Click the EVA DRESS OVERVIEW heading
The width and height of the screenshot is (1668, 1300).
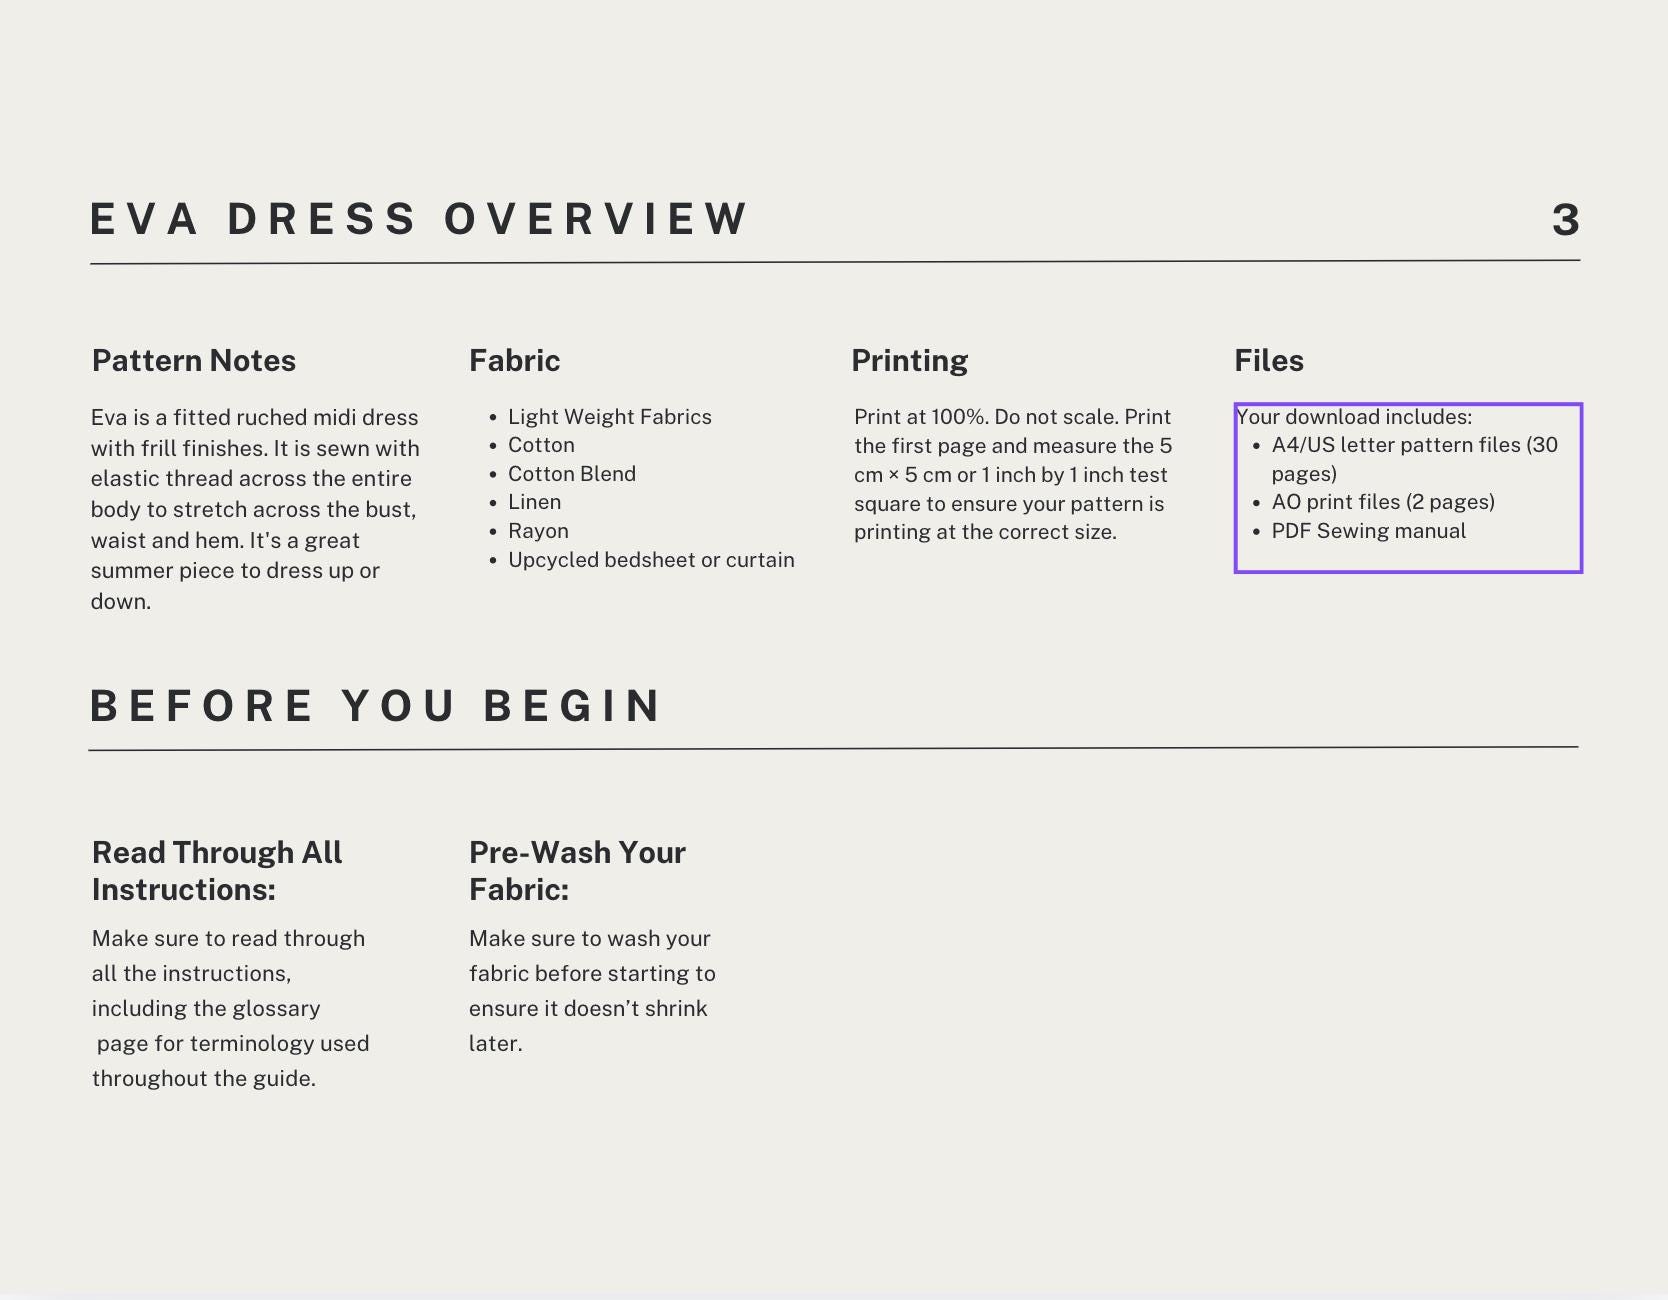[418, 219]
